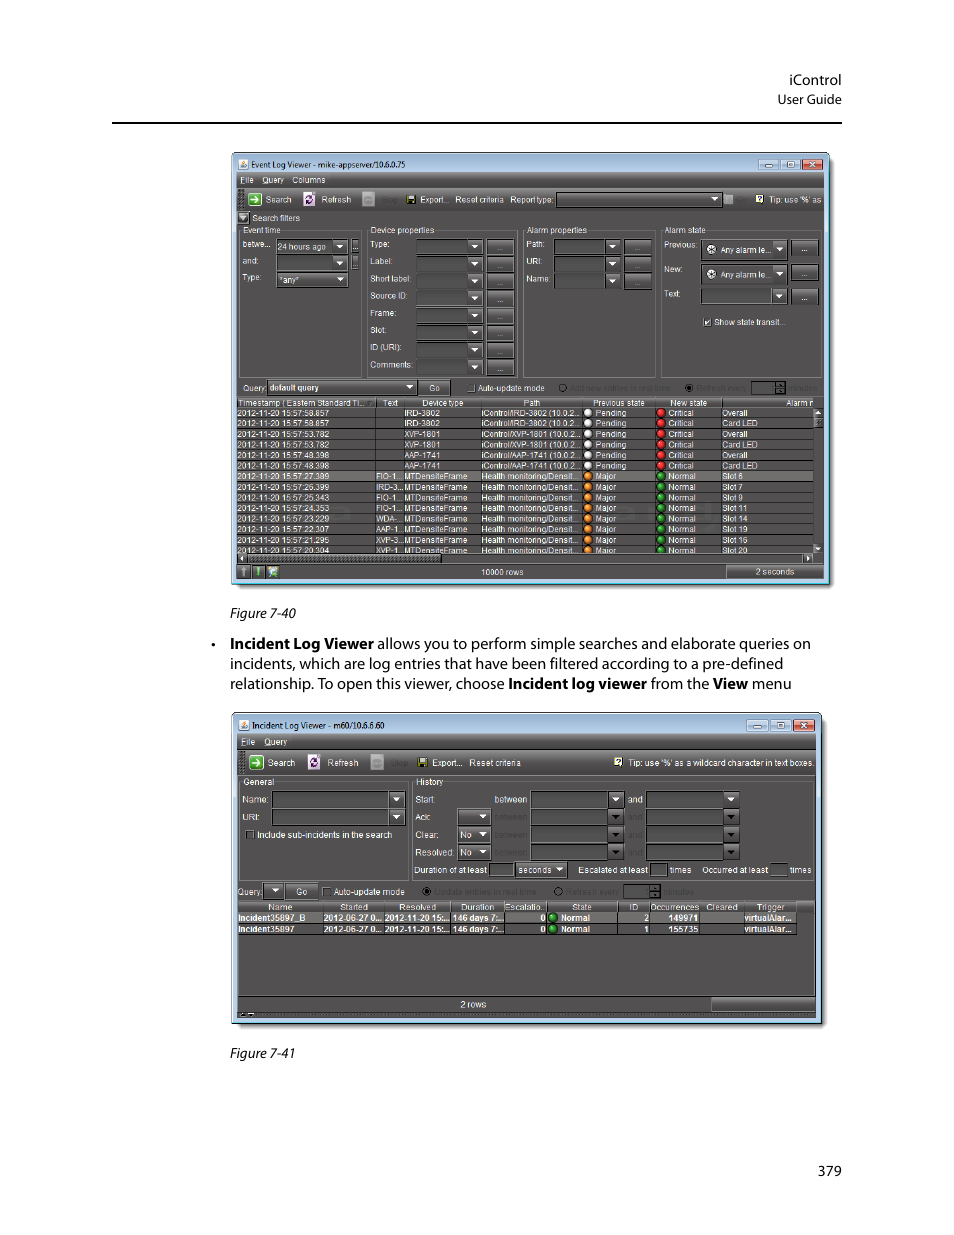Click Reset criteria in Event Log Viewer

[479, 199]
